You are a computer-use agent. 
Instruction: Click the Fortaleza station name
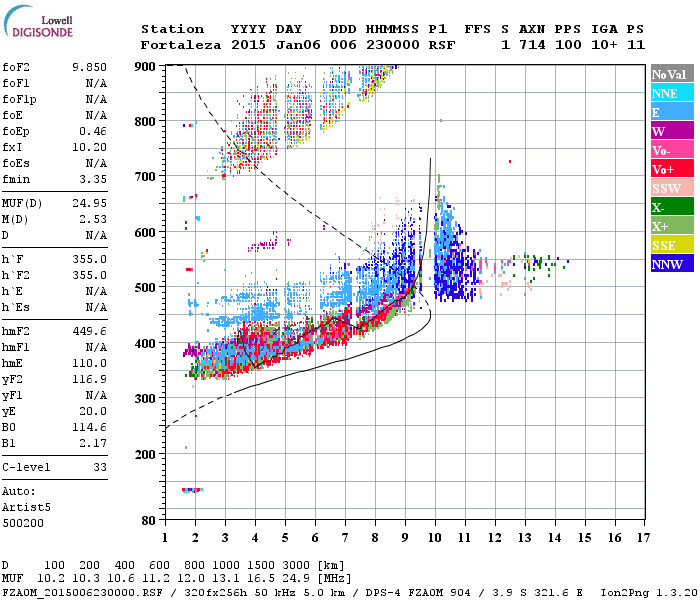181,45
